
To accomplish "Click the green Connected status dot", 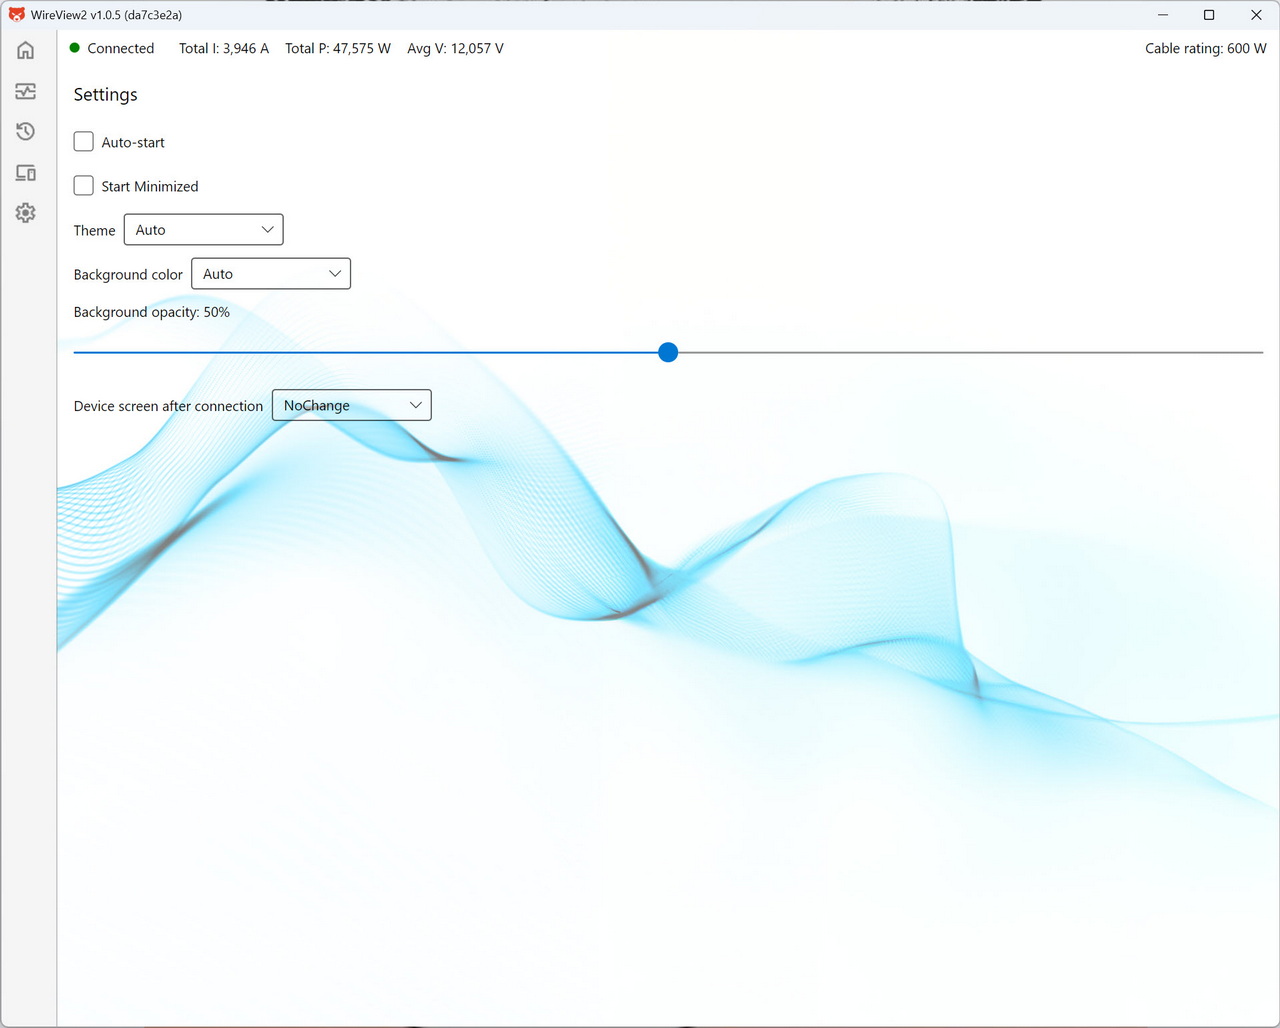I will coord(75,48).
